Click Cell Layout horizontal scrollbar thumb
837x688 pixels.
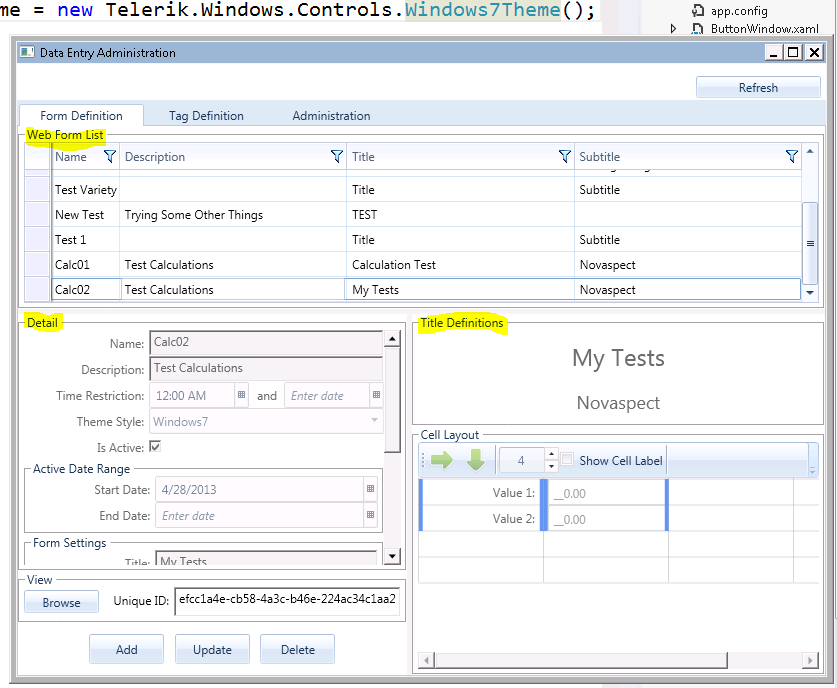point(581,660)
